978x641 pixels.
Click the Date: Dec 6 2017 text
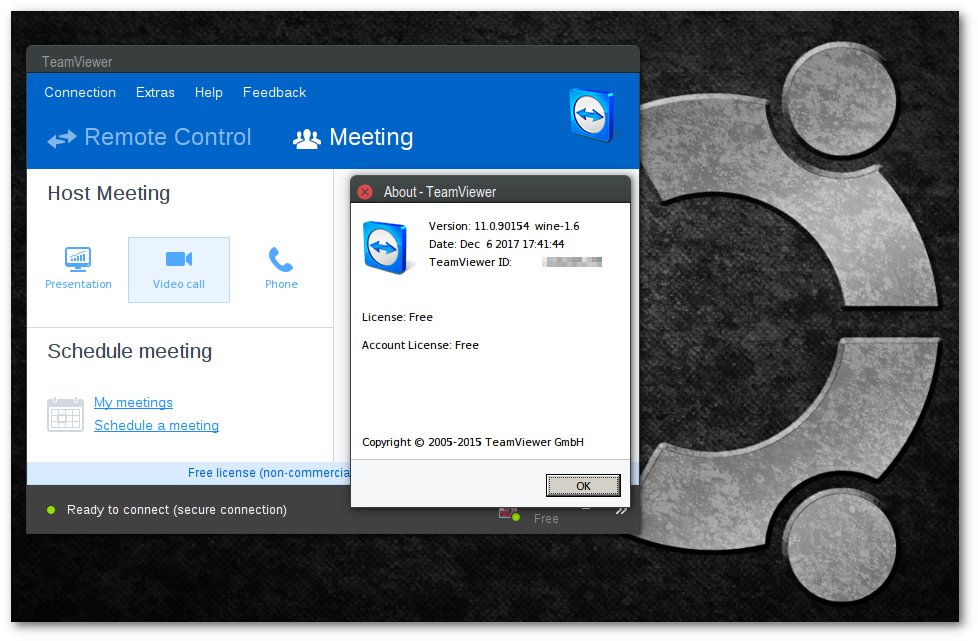point(496,244)
